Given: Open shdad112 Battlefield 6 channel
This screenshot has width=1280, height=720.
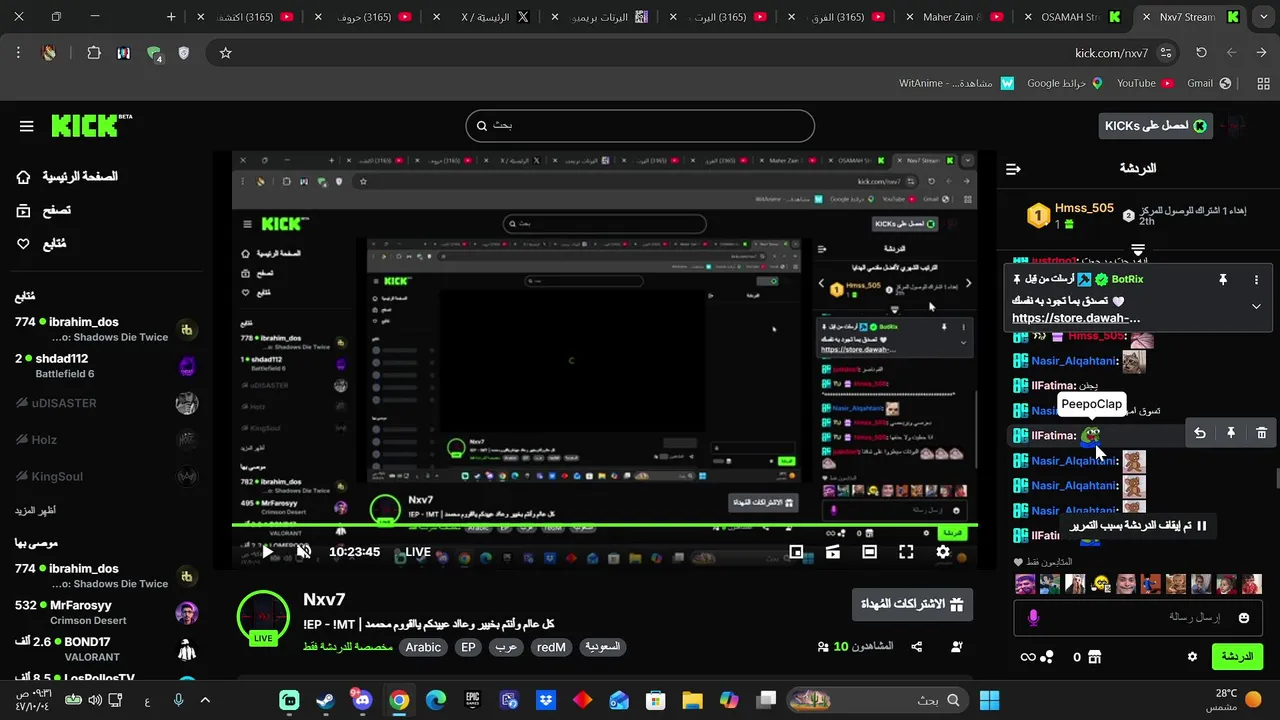Looking at the screenshot, I should pyautogui.click(x=106, y=366).
